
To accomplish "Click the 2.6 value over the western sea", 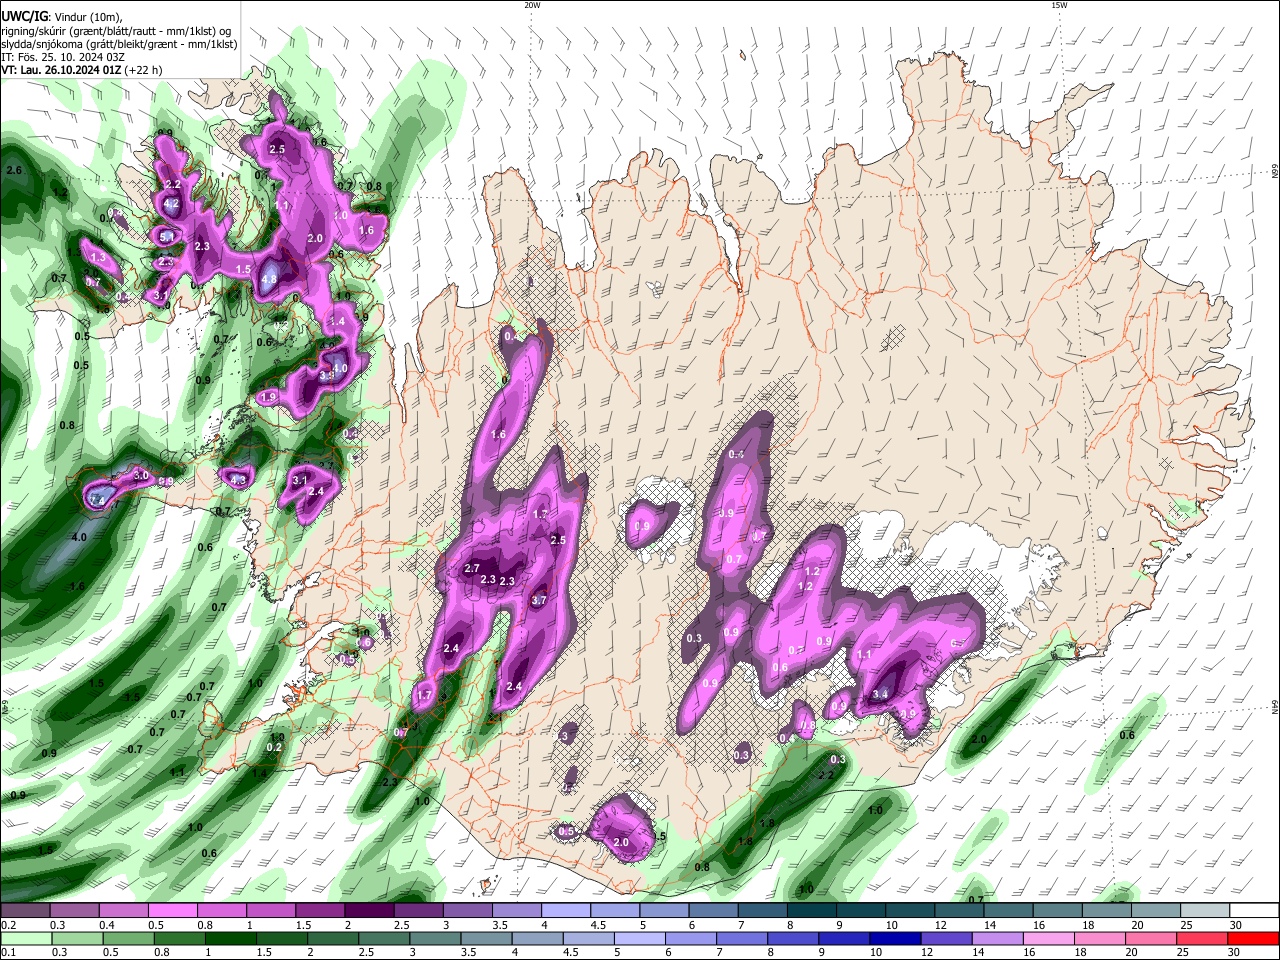I will coord(14,171).
